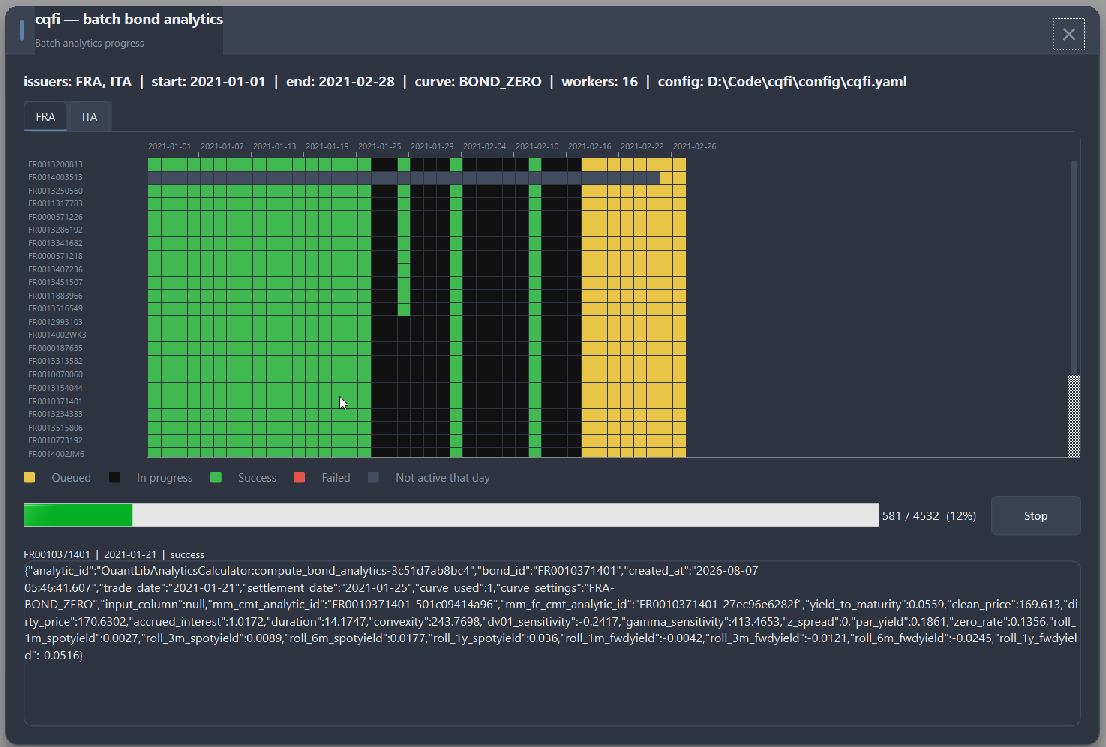The width and height of the screenshot is (1106, 747).
Task: Click the '581 / 4532 (12%)' progress counter
Action: coord(929,516)
